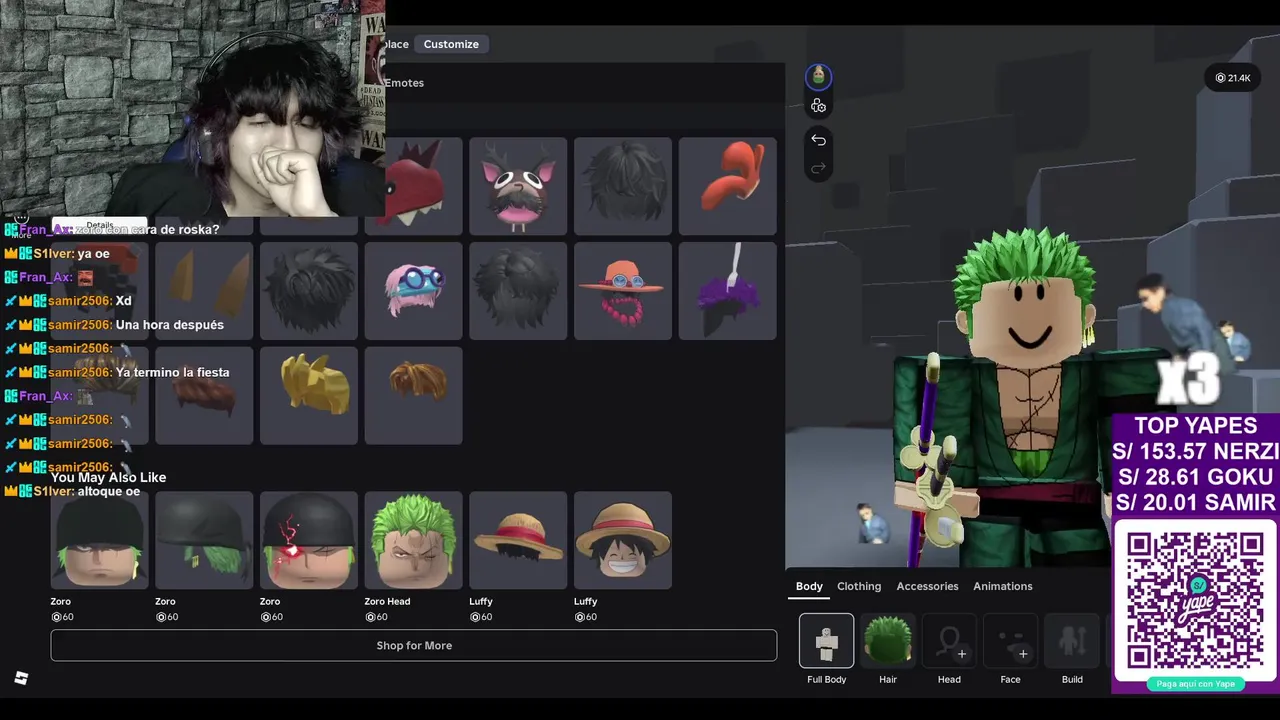Open the Accessories category tab
The image size is (1280, 720).
click(x=927, y=586)
